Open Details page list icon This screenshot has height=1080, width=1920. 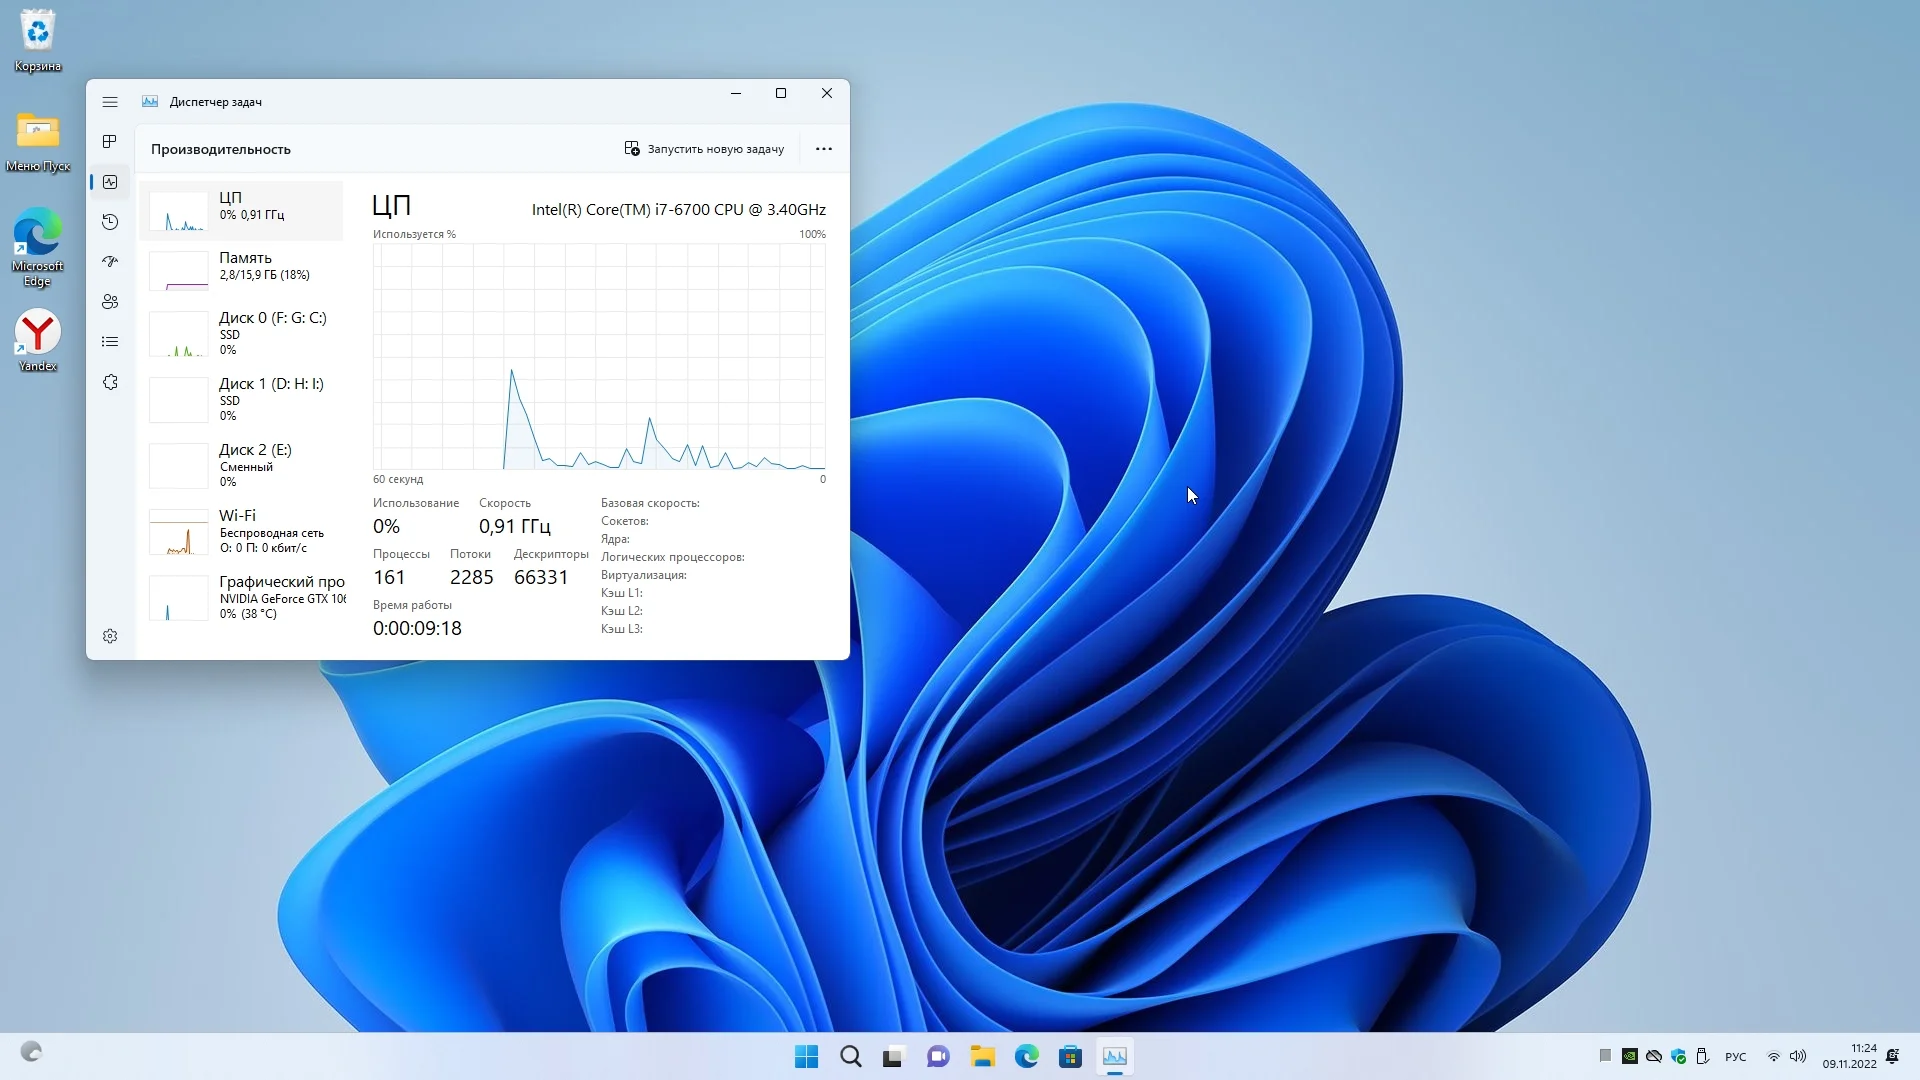tap(110, 342)
